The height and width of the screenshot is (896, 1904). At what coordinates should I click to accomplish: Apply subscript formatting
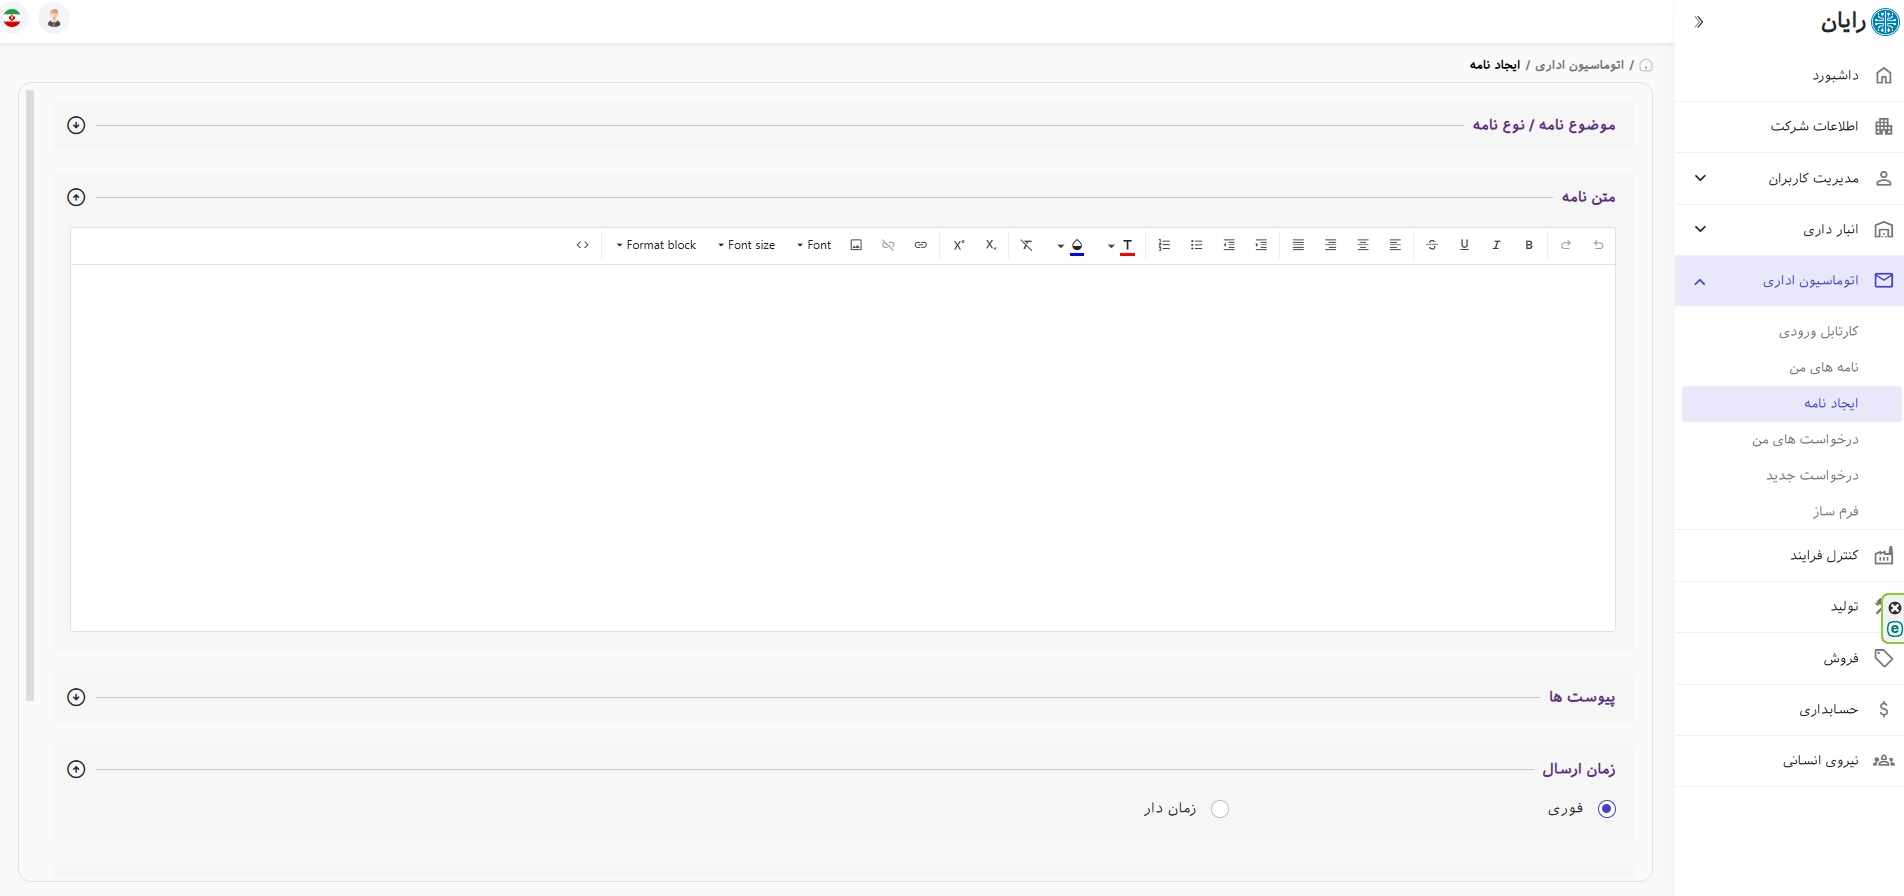tap(990, 245)
